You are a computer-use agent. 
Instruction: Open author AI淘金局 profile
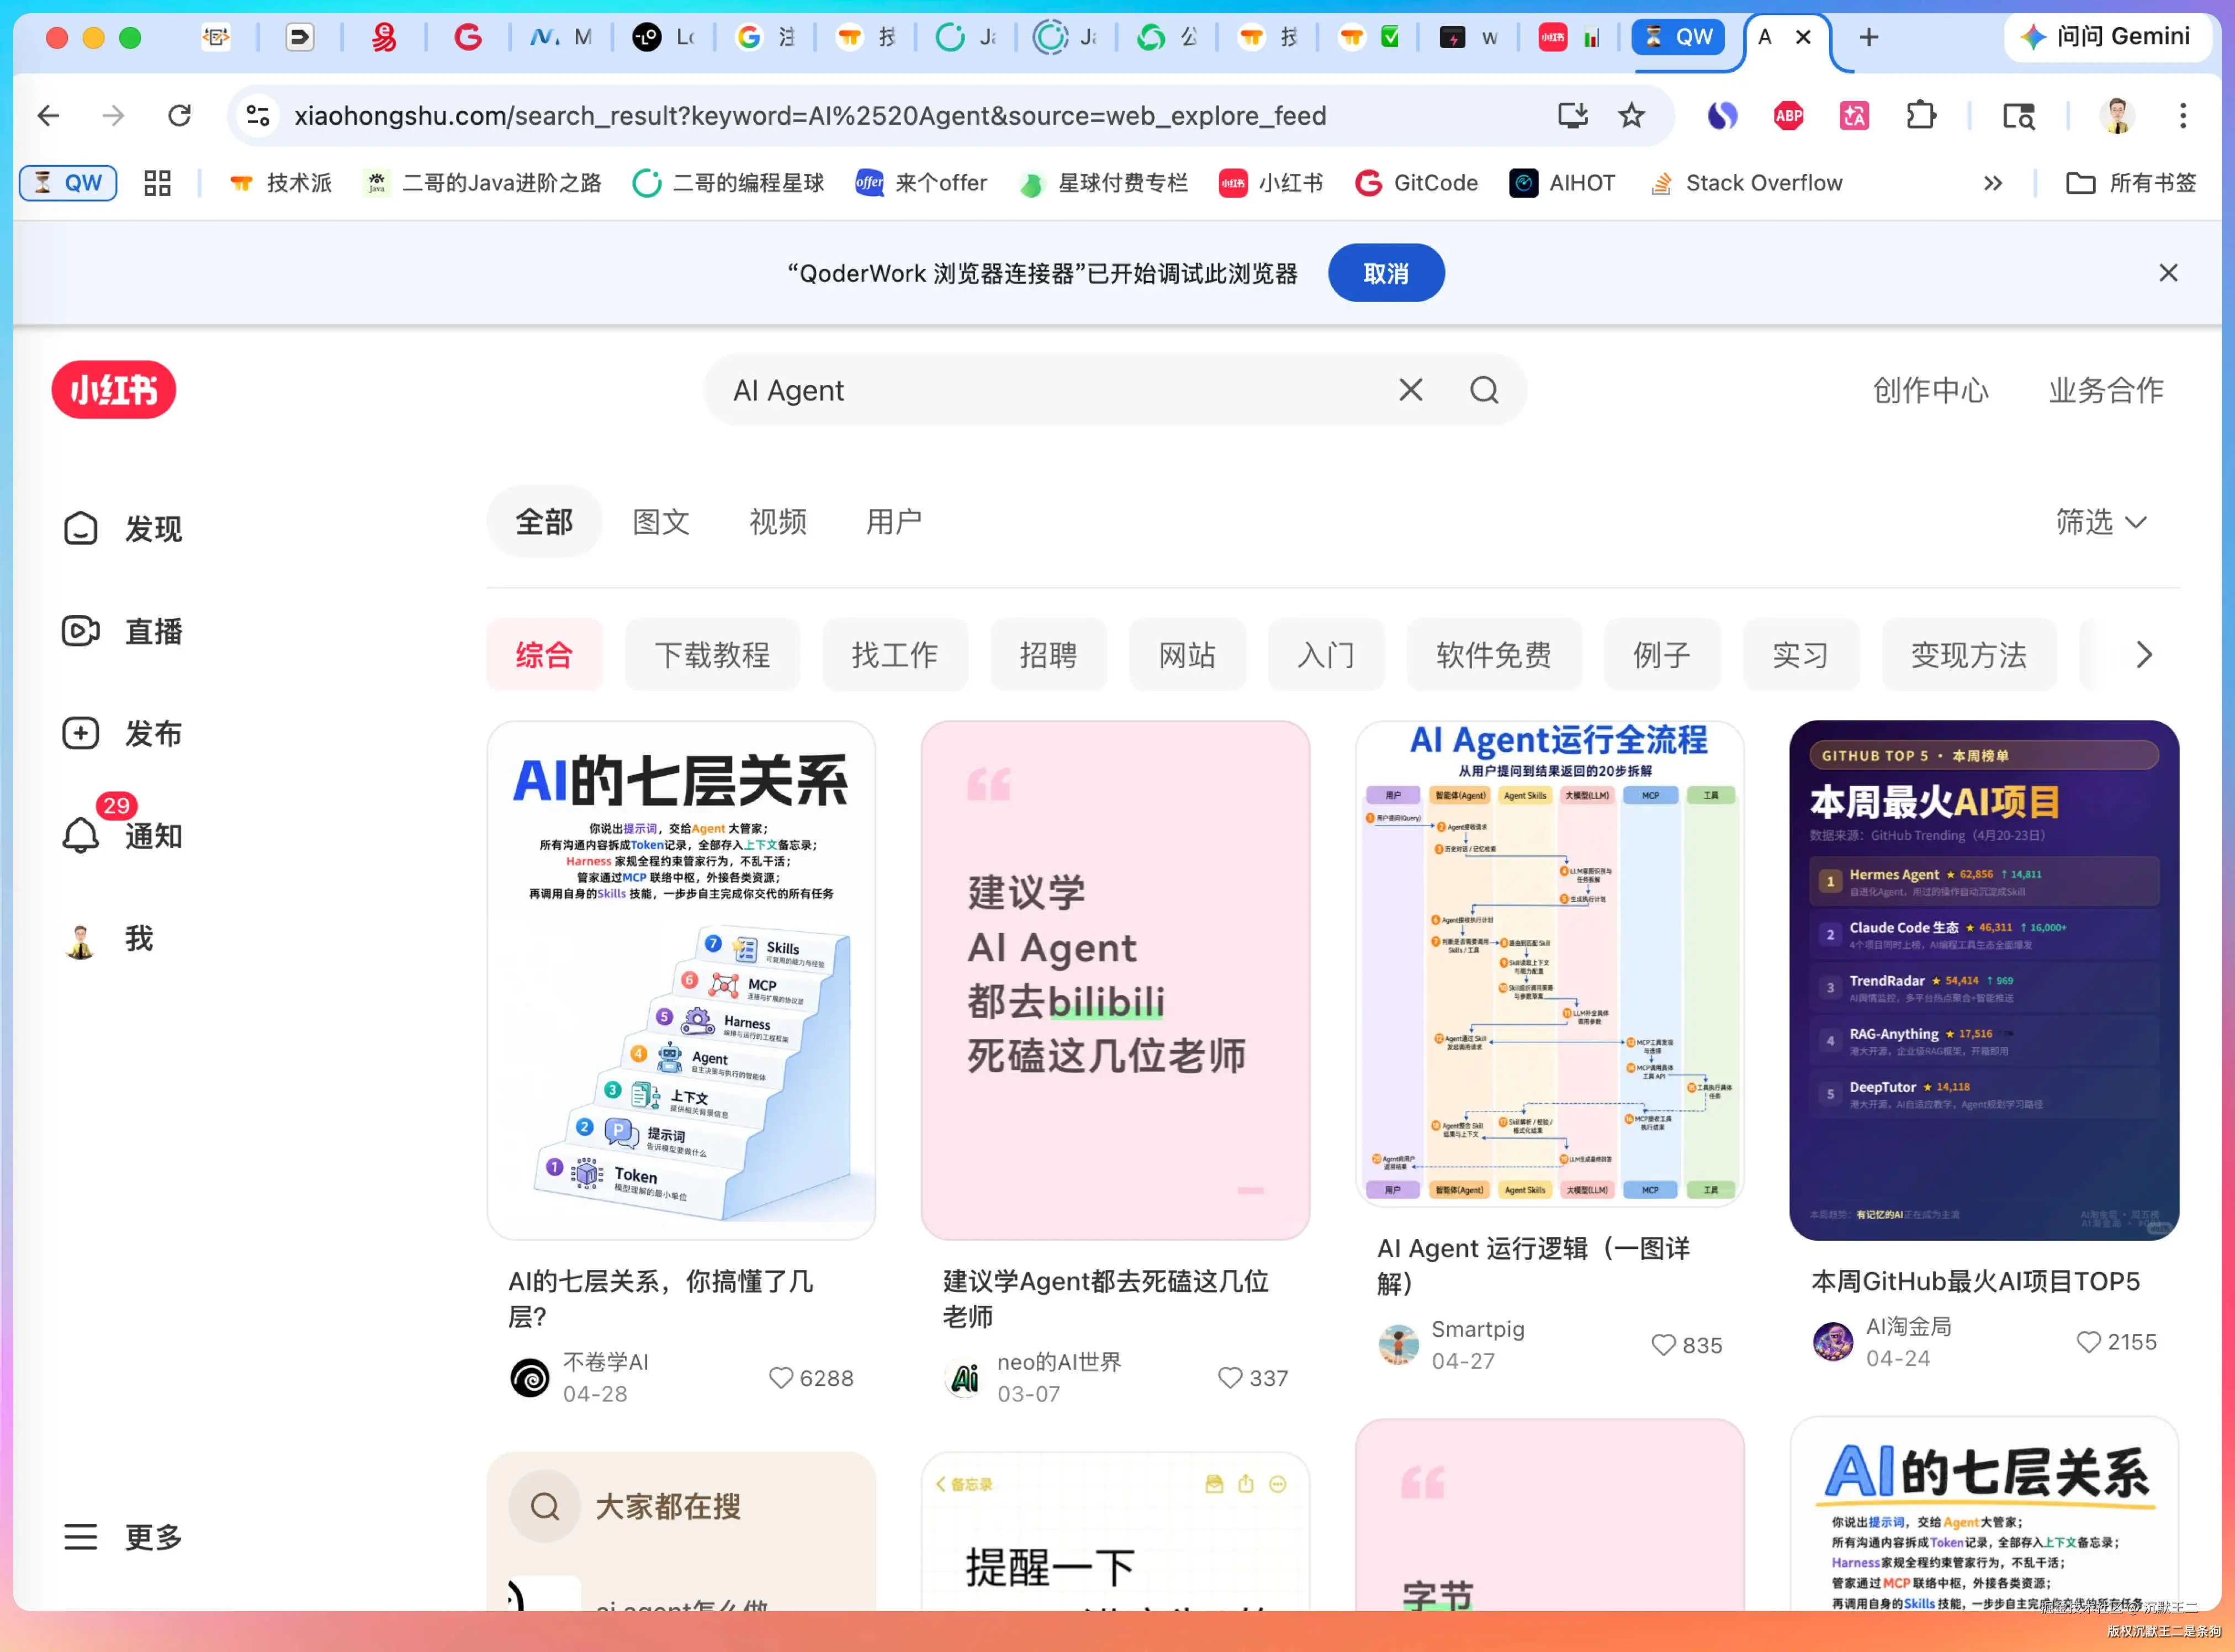(x=1908, y=1326)
